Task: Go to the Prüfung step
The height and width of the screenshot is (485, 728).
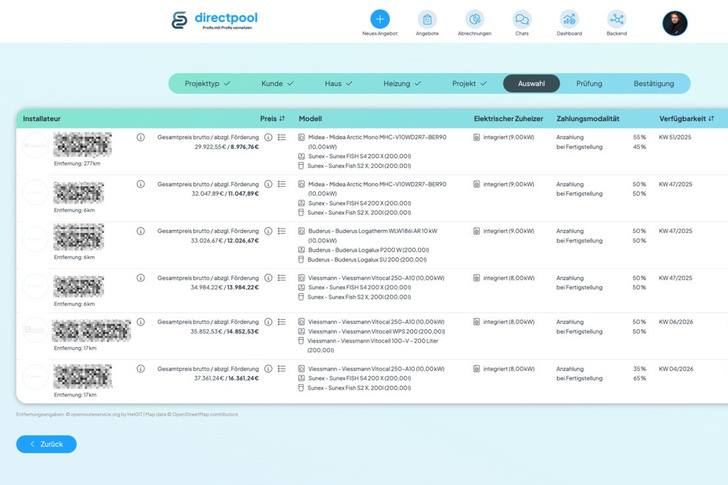Action: click(x=589, y=84)
